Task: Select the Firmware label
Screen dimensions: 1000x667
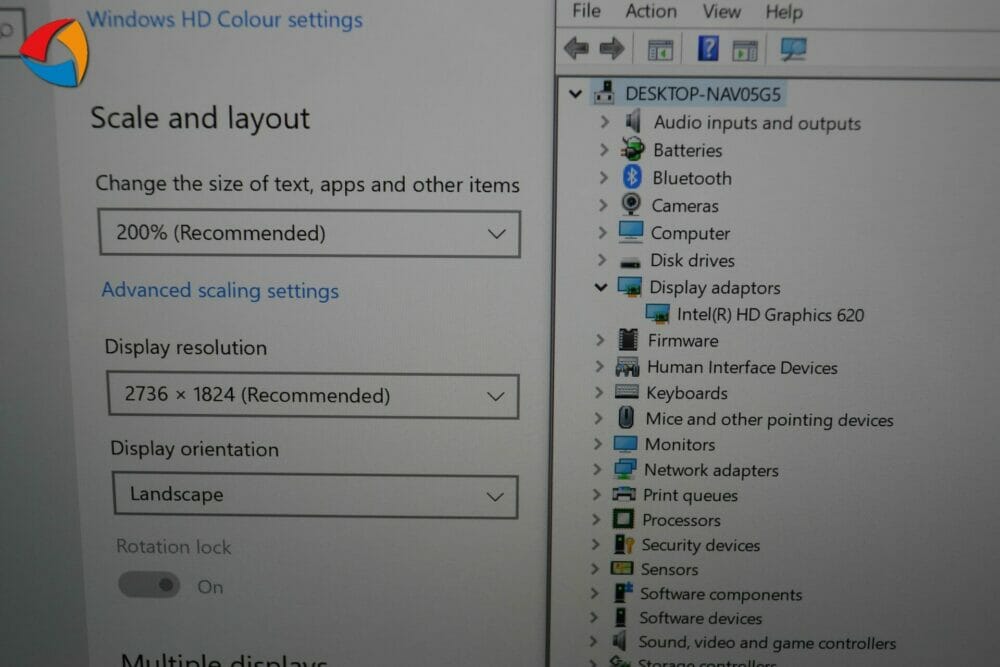Action: (x=683, y=341)
